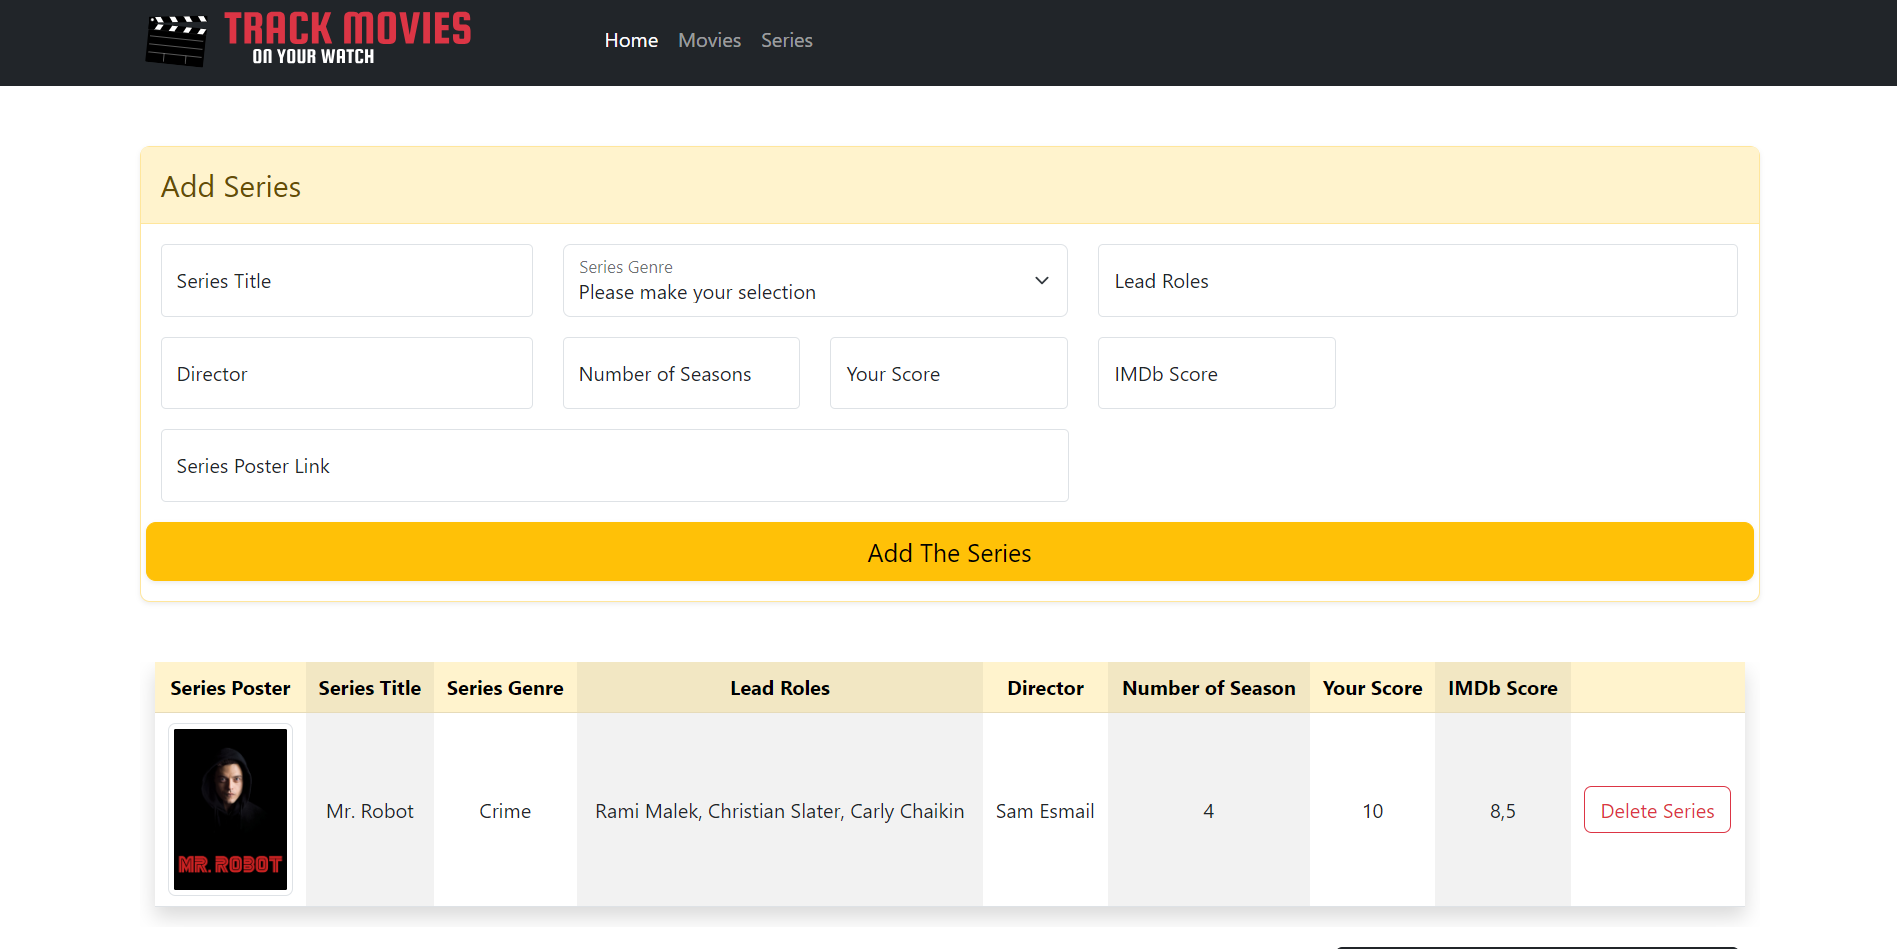Click the Number of Seasons field
1897x949 pixels.
coord(681,373)
